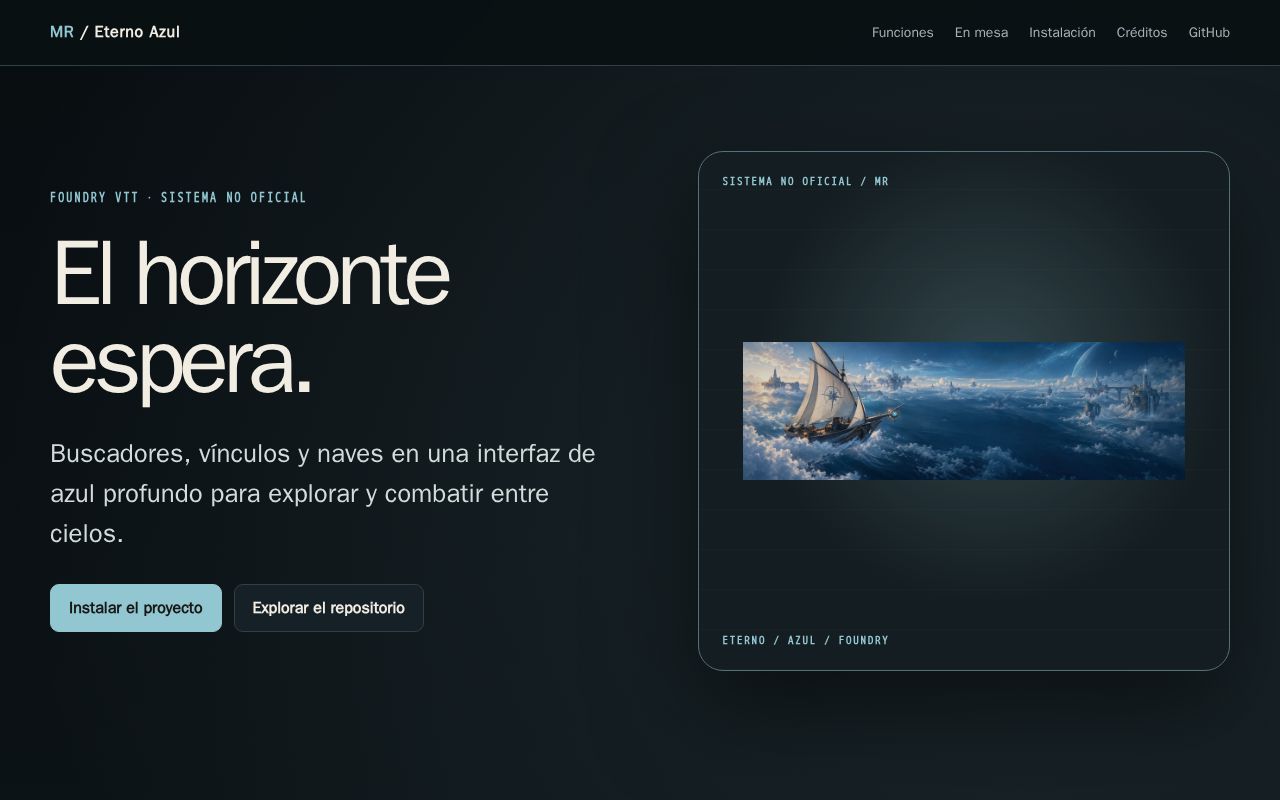Go to the Funciones nav link
The width and height of the screenshot is (1280, 800).
pos(902,33)
